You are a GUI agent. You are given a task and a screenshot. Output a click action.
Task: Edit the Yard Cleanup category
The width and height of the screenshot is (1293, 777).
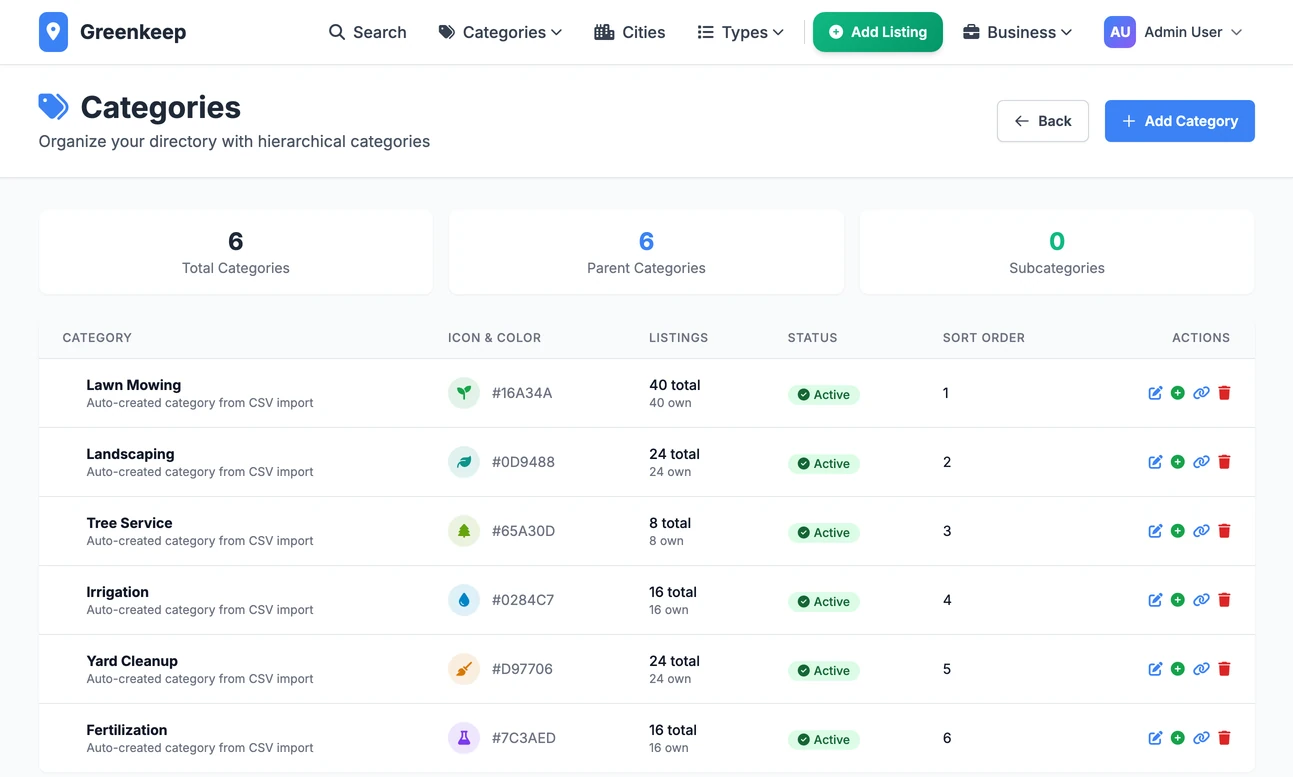pyautogui.click(x=1155, y=669)
